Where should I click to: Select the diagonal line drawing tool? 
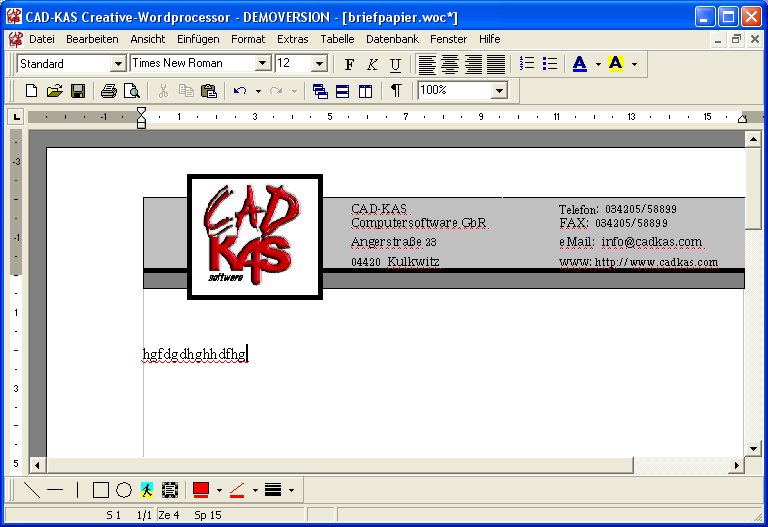tap(32, 490)
